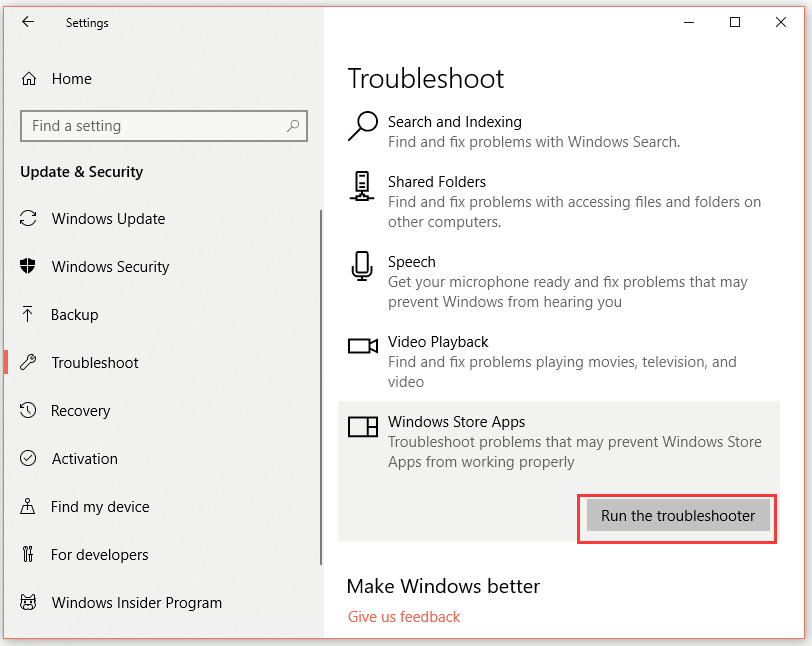Screen dimensions: 812x646
Task: Click the Windows Update sync icon
Action: pos(28,218)
